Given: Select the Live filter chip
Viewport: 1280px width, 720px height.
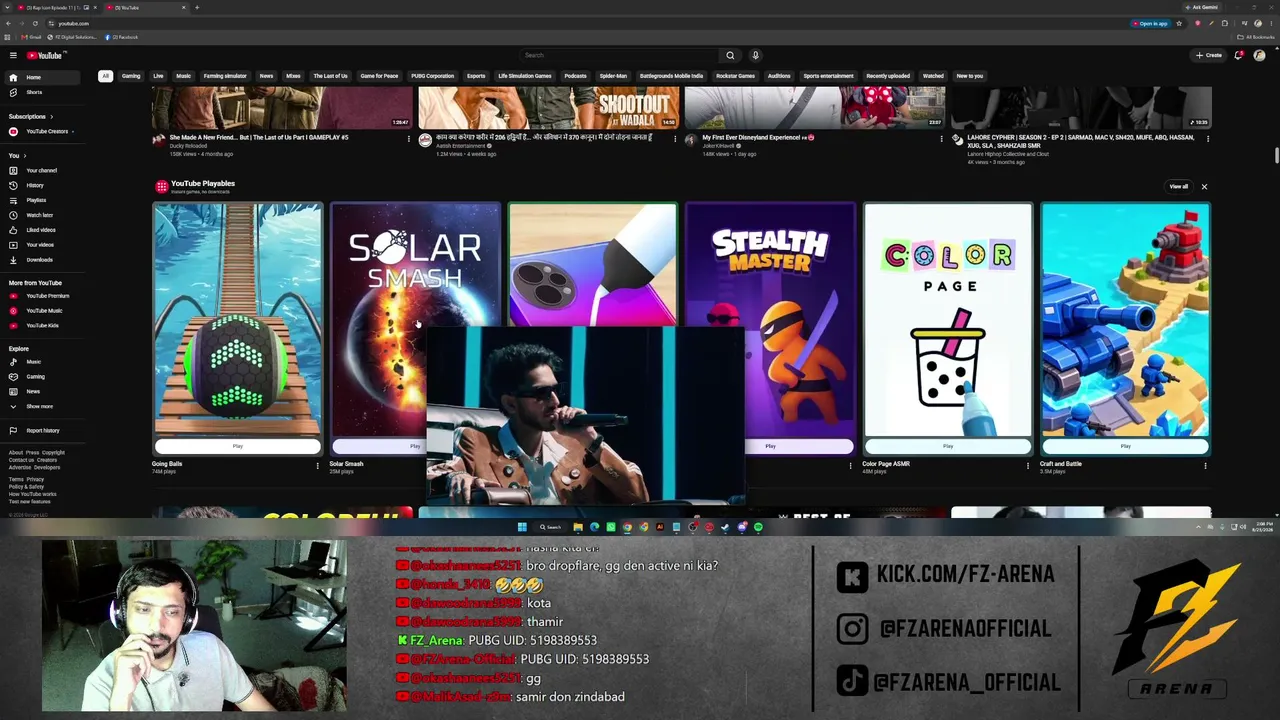Looking at the screenshot, I should (x=158, y=76).
